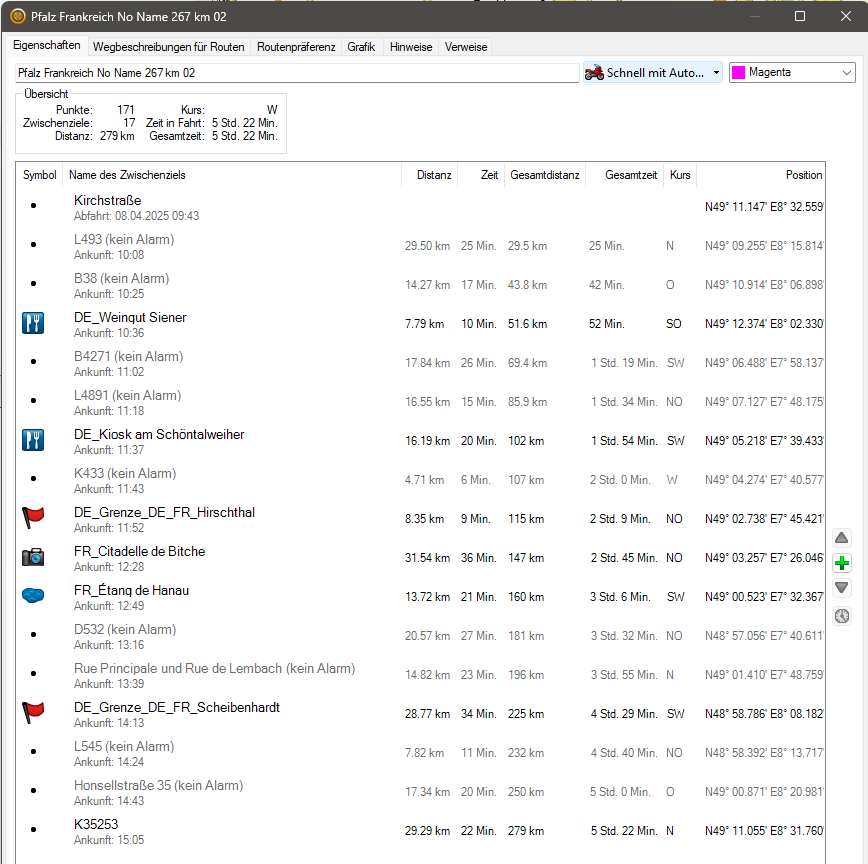Screen dimensions: 868x864
Task: Open the Verweise tab
Action: point(466,47)
